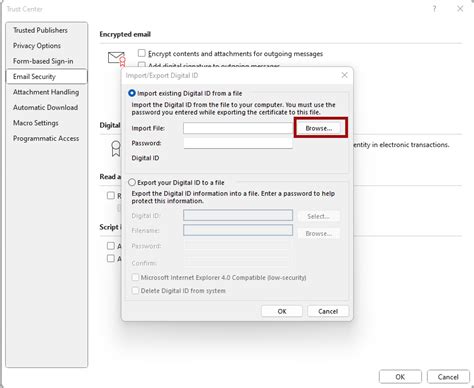The width and height of the screenshot is (474, 388).
Task: Click the Password field under Import File
Action: click(x=238, y=143)
